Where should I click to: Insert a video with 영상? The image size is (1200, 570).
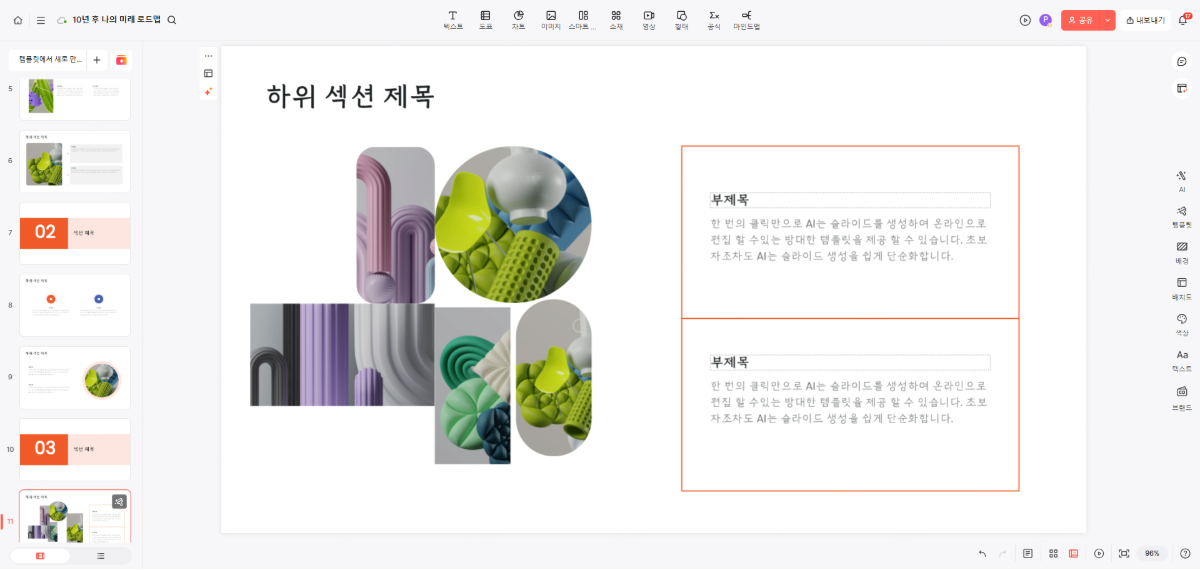tap(649, 20)
